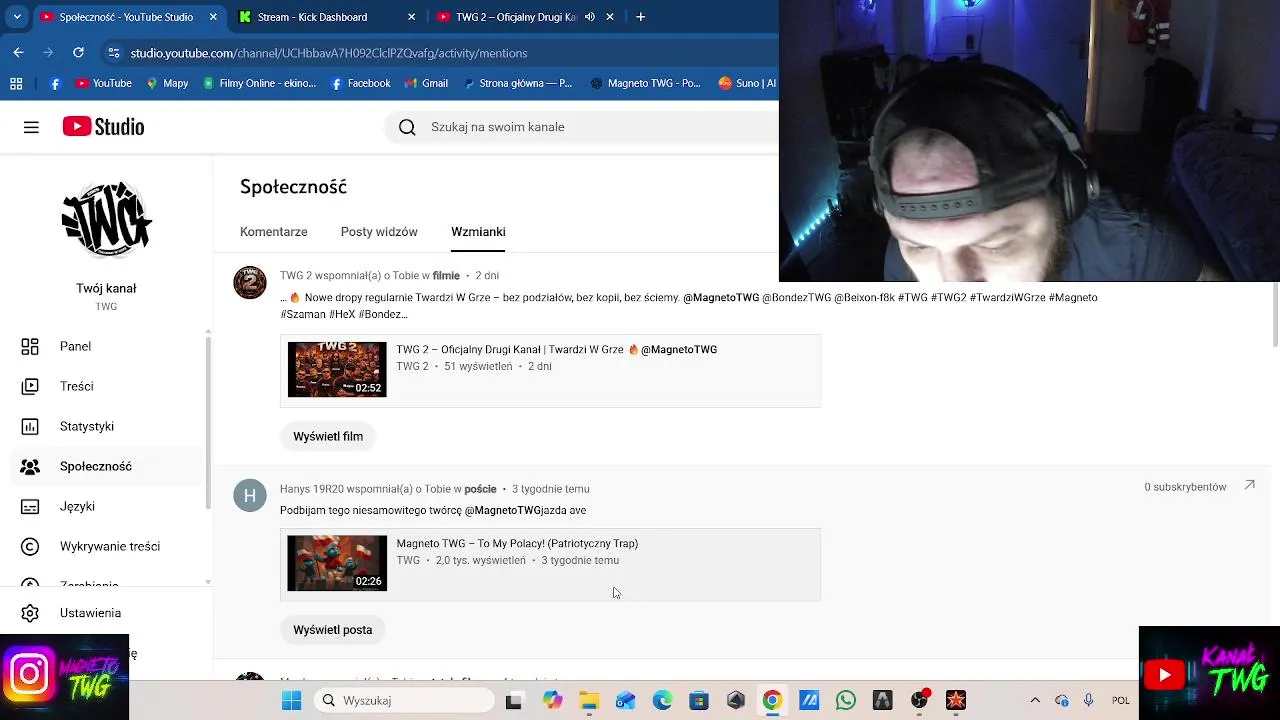Switch to the TWG 2 browser tab
This screenshot has width=1280, height=720.
515,17
